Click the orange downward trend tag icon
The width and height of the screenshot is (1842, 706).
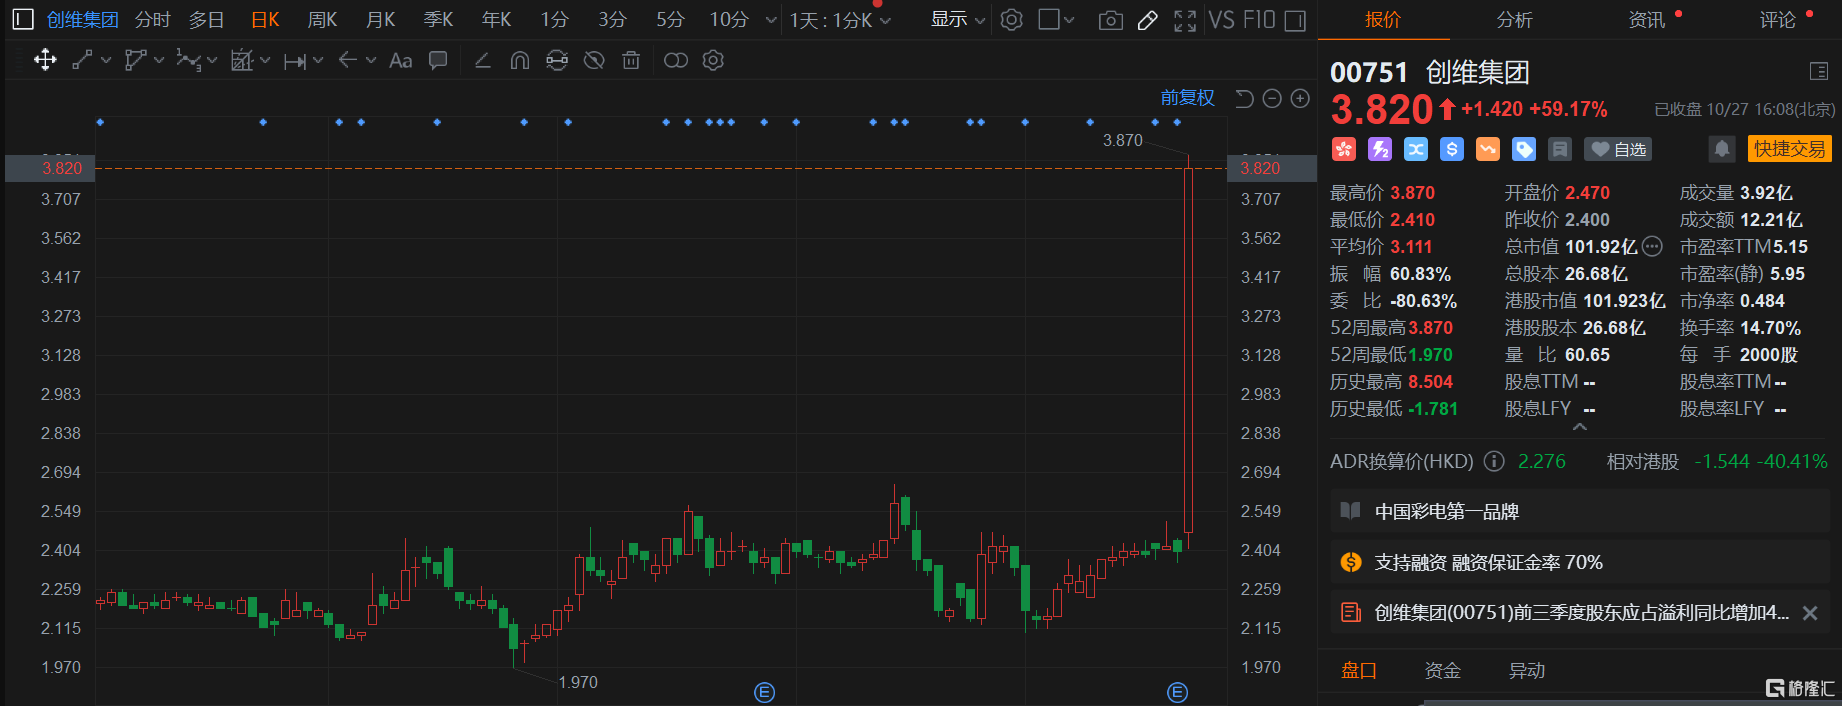pos(1488,149)
